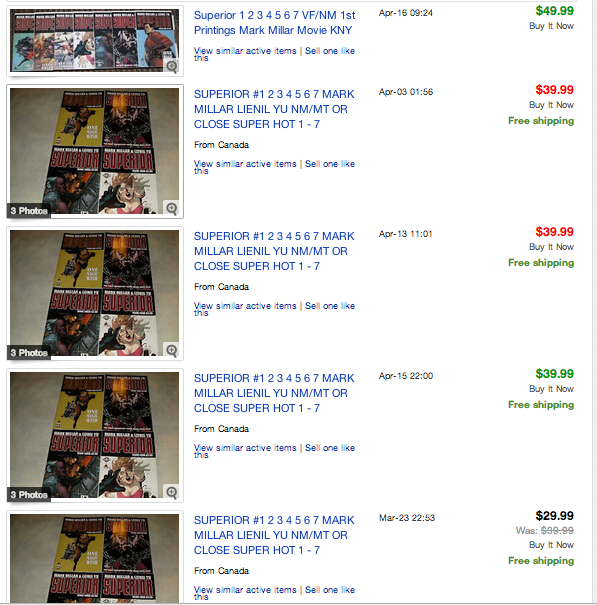
Task: Click Sell one like this for Apr-15 listing
Action: coord(330,448)
